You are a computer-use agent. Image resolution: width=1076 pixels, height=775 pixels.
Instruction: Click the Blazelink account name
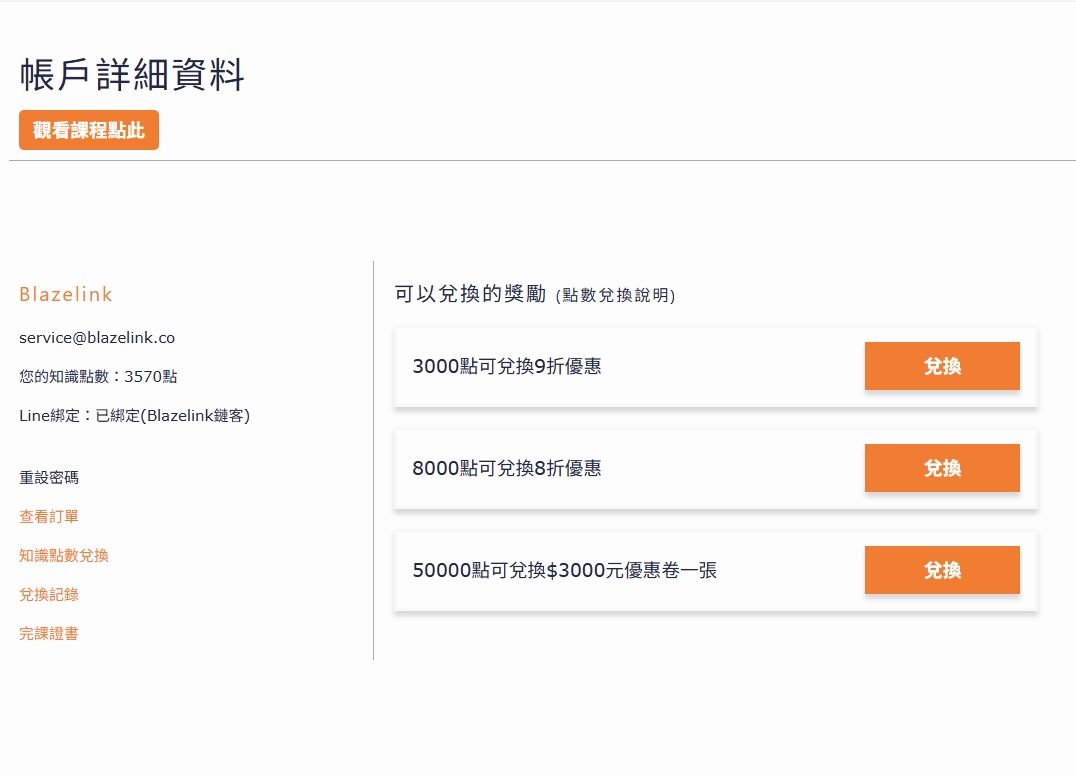66,294
